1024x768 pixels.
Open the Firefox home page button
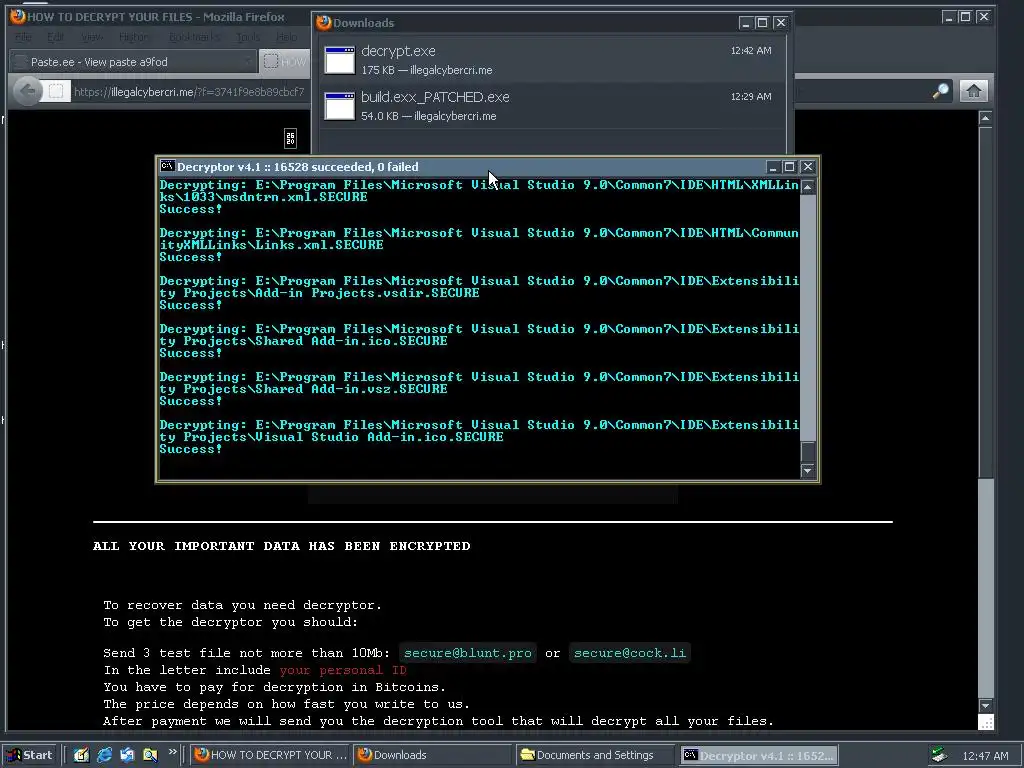point(974,91)
